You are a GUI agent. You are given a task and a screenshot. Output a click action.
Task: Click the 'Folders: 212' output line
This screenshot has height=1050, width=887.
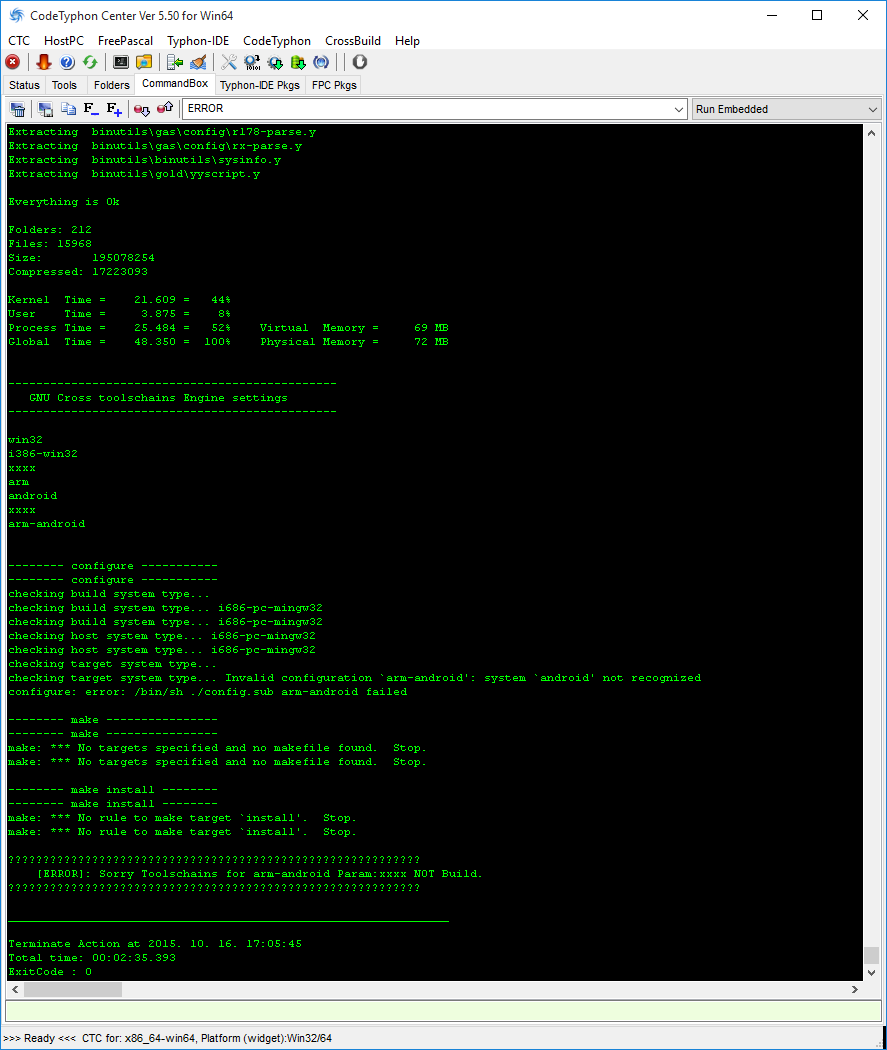tap(50, 230)
